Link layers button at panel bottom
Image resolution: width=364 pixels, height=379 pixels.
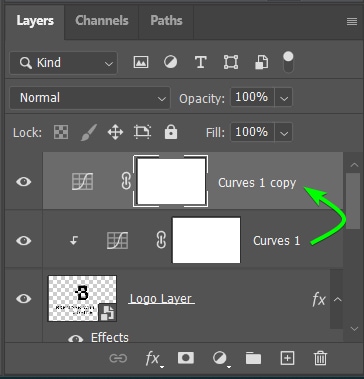pos(118,358)
